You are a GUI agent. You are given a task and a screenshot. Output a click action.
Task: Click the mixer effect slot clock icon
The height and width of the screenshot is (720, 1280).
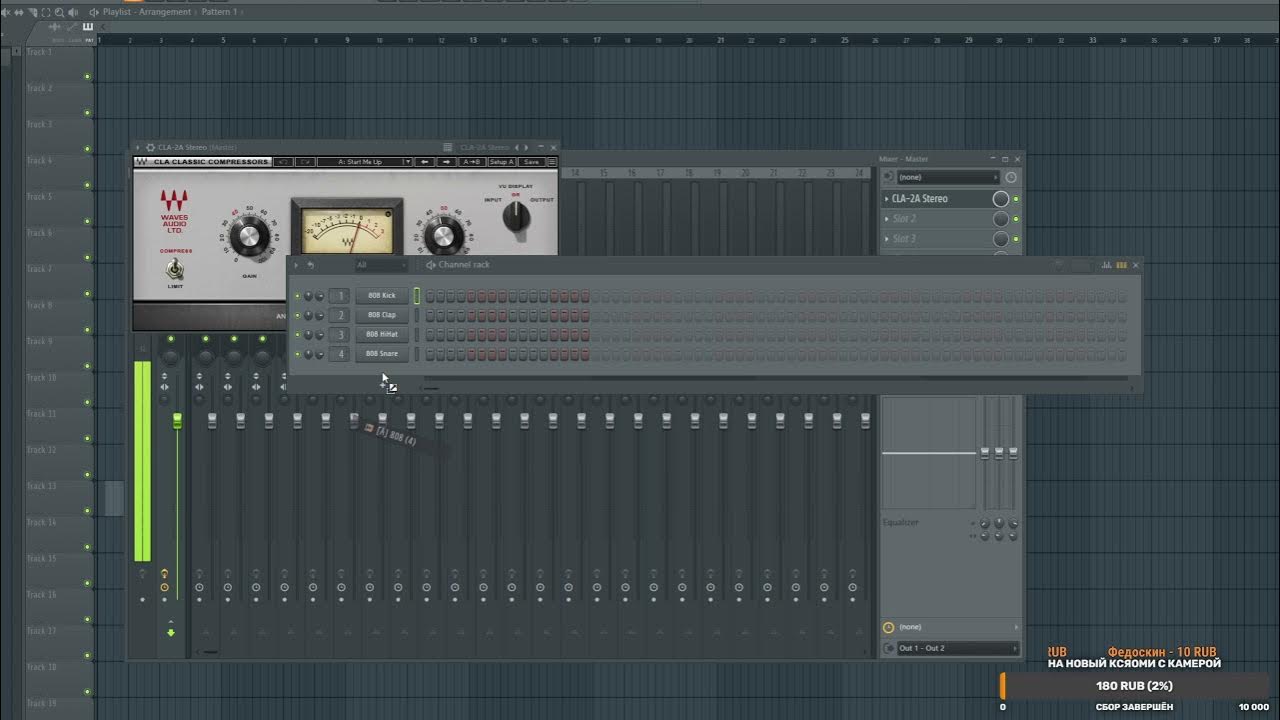pyautogui.click(x=1011, y=177)
